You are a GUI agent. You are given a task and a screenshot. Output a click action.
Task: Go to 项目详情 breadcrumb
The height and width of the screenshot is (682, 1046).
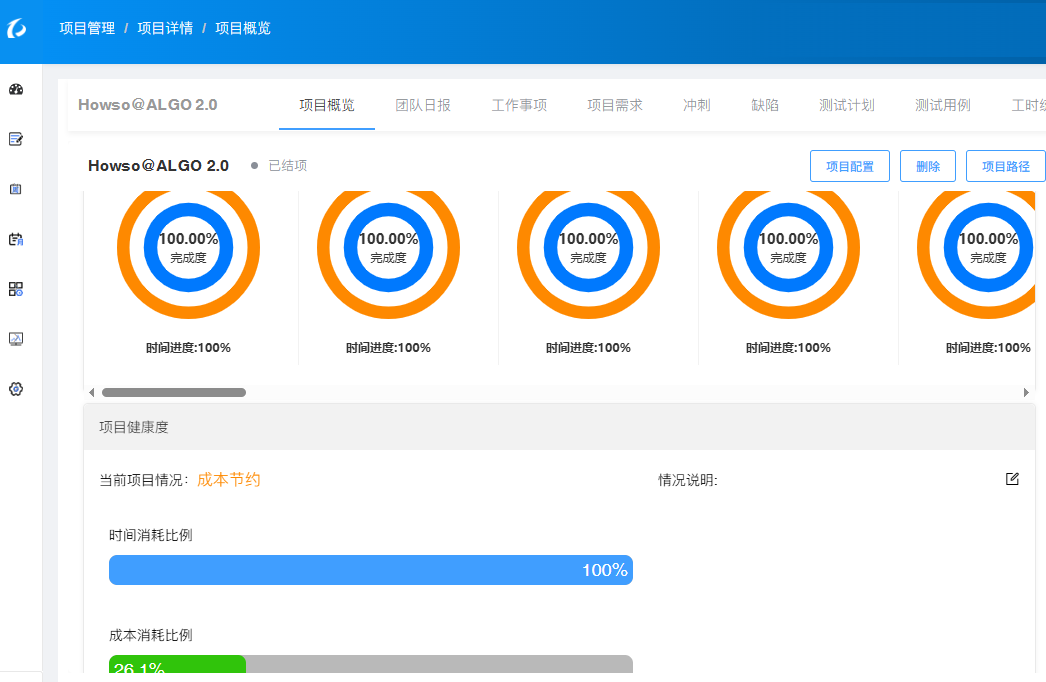[x=165, y=28]
